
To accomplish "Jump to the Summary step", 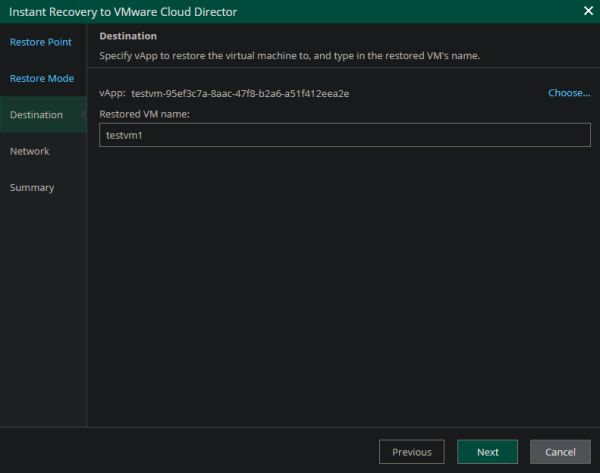I will tap(32, 188).
